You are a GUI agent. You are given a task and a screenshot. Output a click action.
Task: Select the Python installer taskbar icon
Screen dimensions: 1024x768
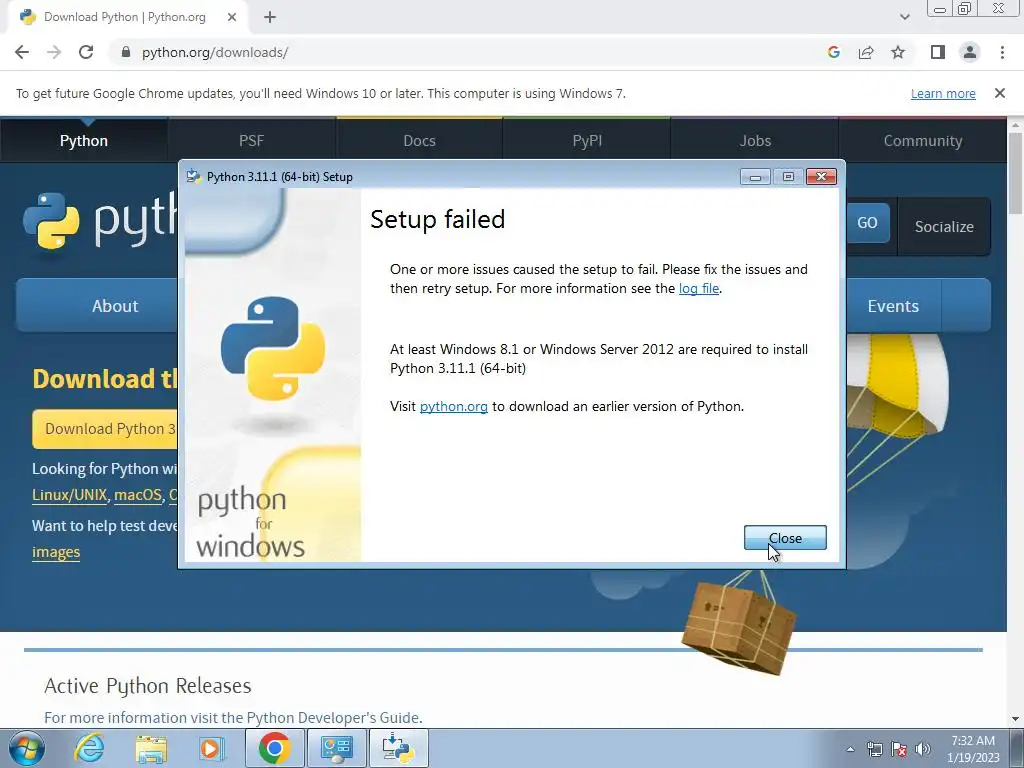(x=398, y=748)
